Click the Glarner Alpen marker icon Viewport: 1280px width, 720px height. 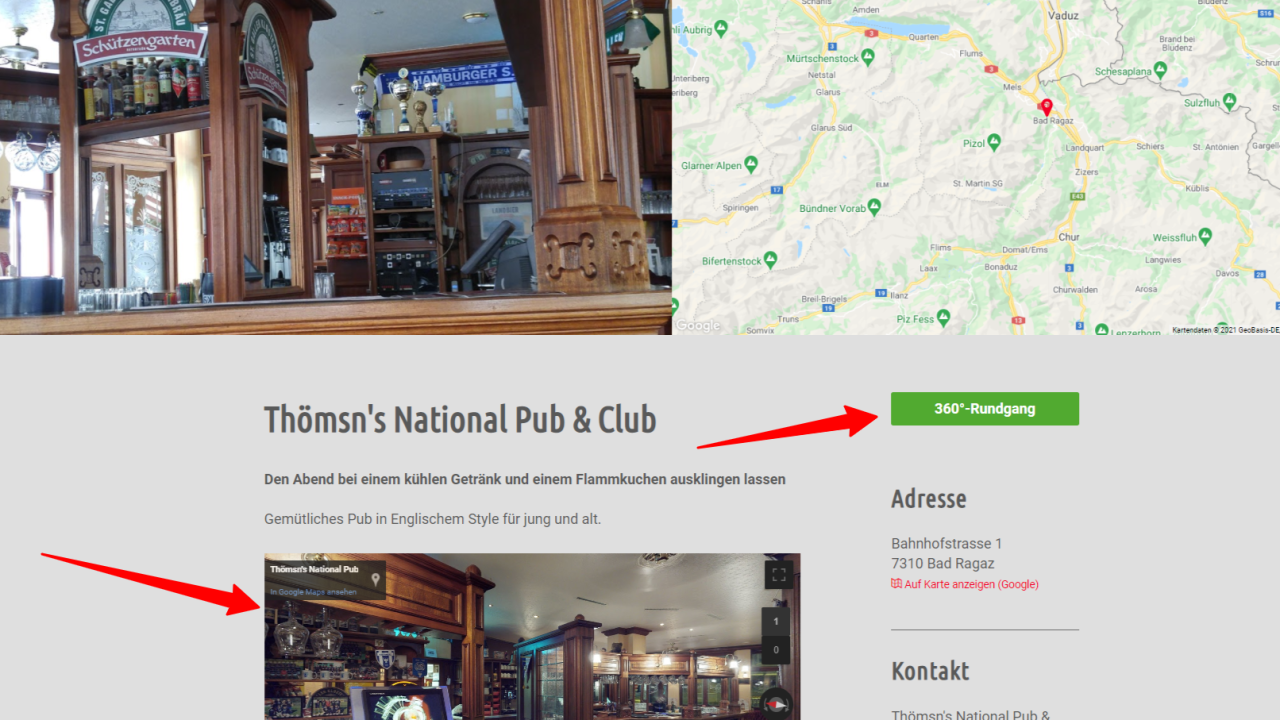click(x=751, y=164)
